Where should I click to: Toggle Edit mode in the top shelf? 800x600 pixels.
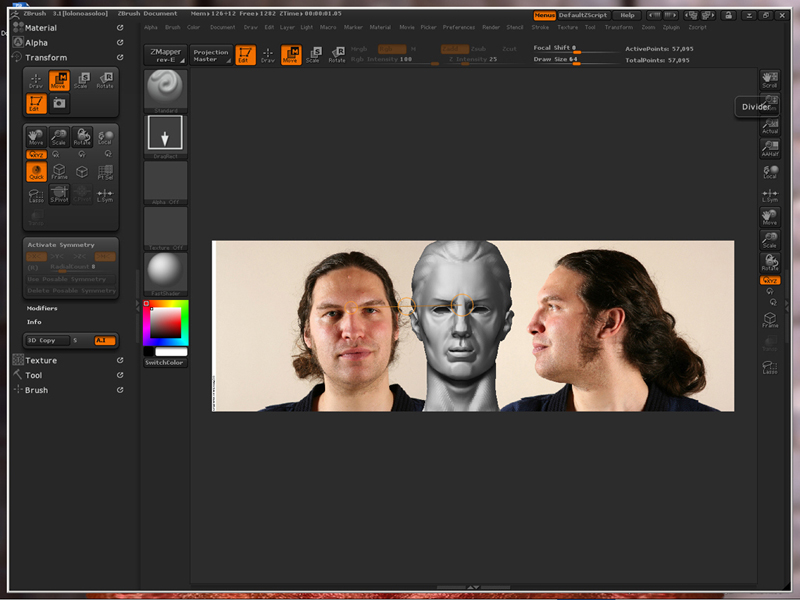(245, 54)
